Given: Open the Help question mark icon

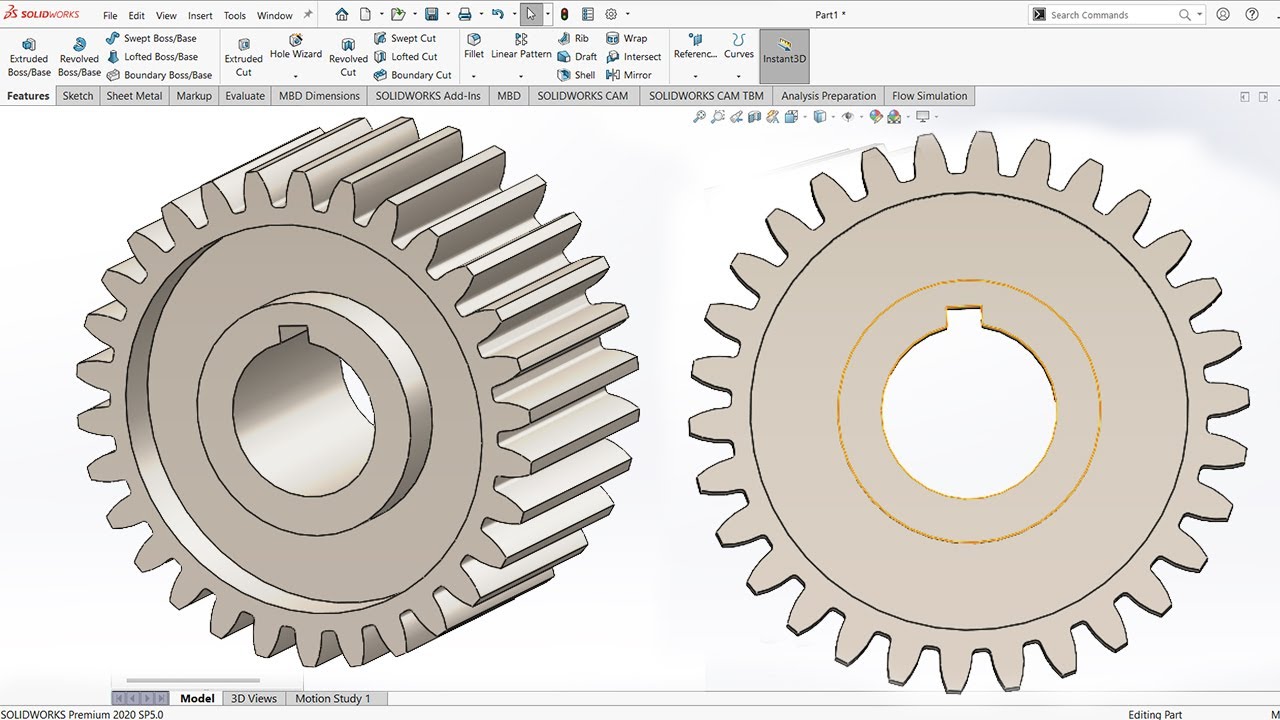Looking at the screenshot, I should click(1252, 14).
